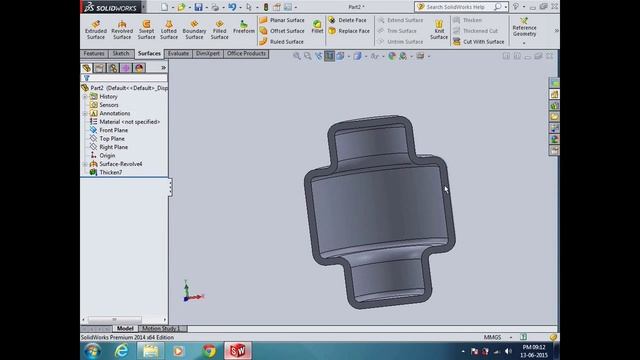
Task: Click the Open file icon
Action: [181, 7]
